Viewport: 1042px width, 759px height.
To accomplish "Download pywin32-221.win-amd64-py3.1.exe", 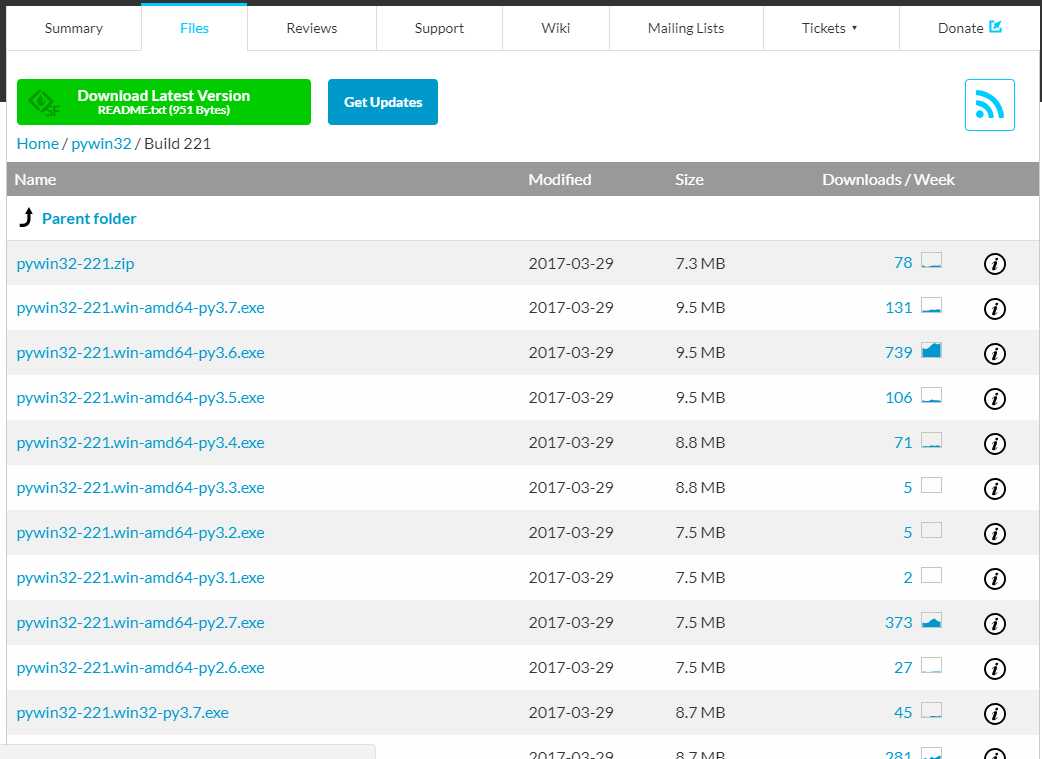I will 140,578.
